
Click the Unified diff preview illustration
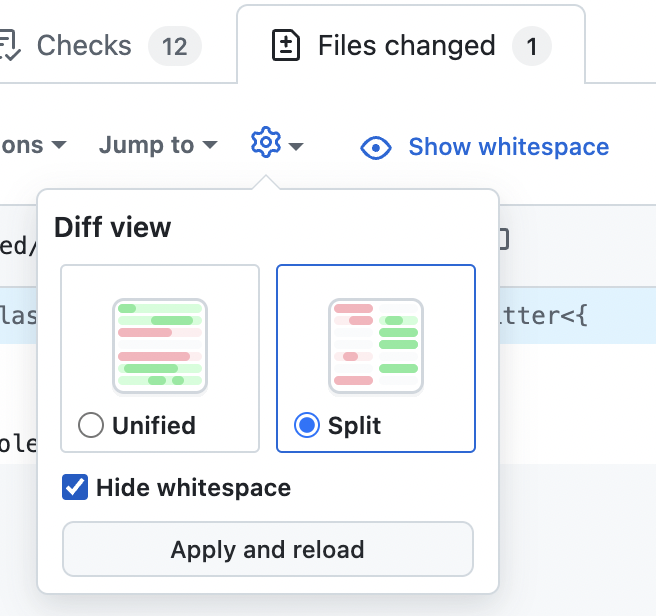point(160,345)
